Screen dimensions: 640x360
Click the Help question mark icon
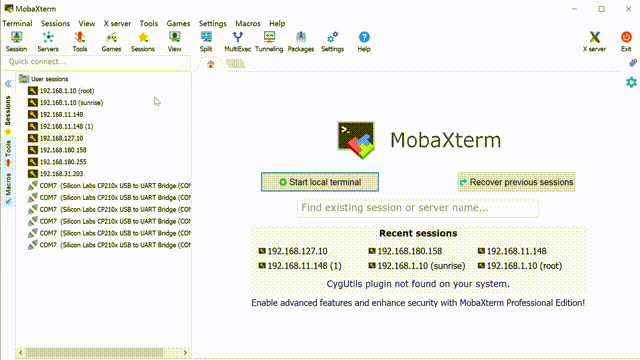tap(364, 42)
